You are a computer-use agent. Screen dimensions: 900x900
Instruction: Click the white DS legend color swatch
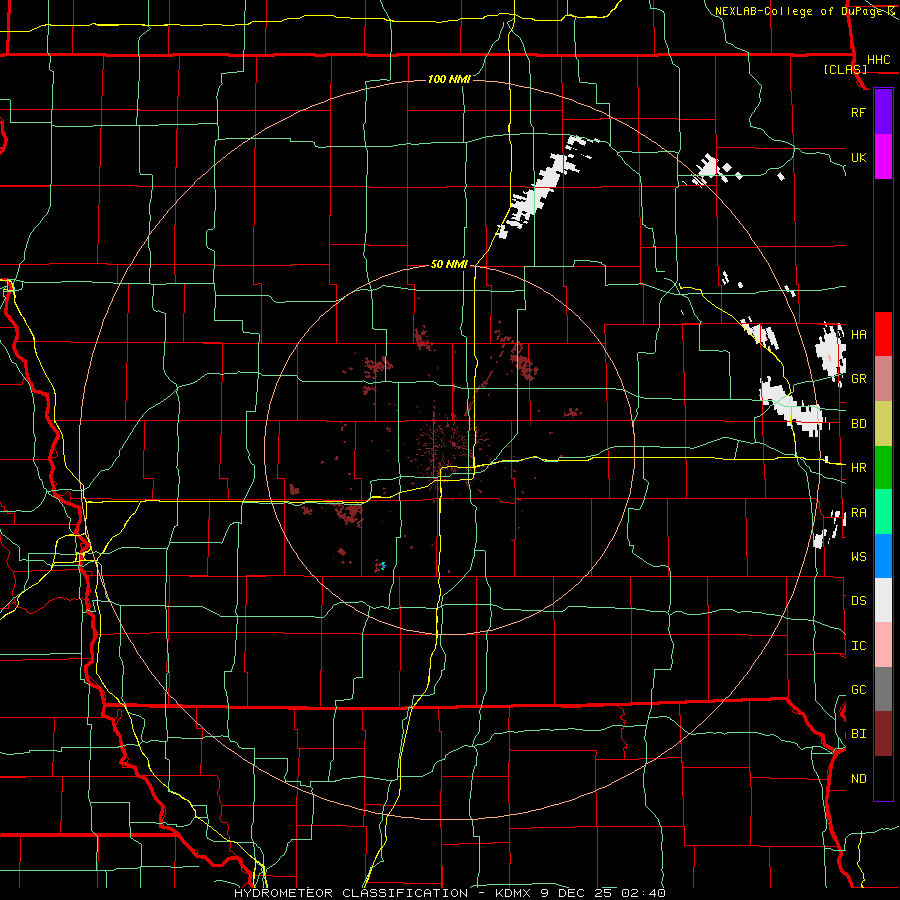pos(883,600)
